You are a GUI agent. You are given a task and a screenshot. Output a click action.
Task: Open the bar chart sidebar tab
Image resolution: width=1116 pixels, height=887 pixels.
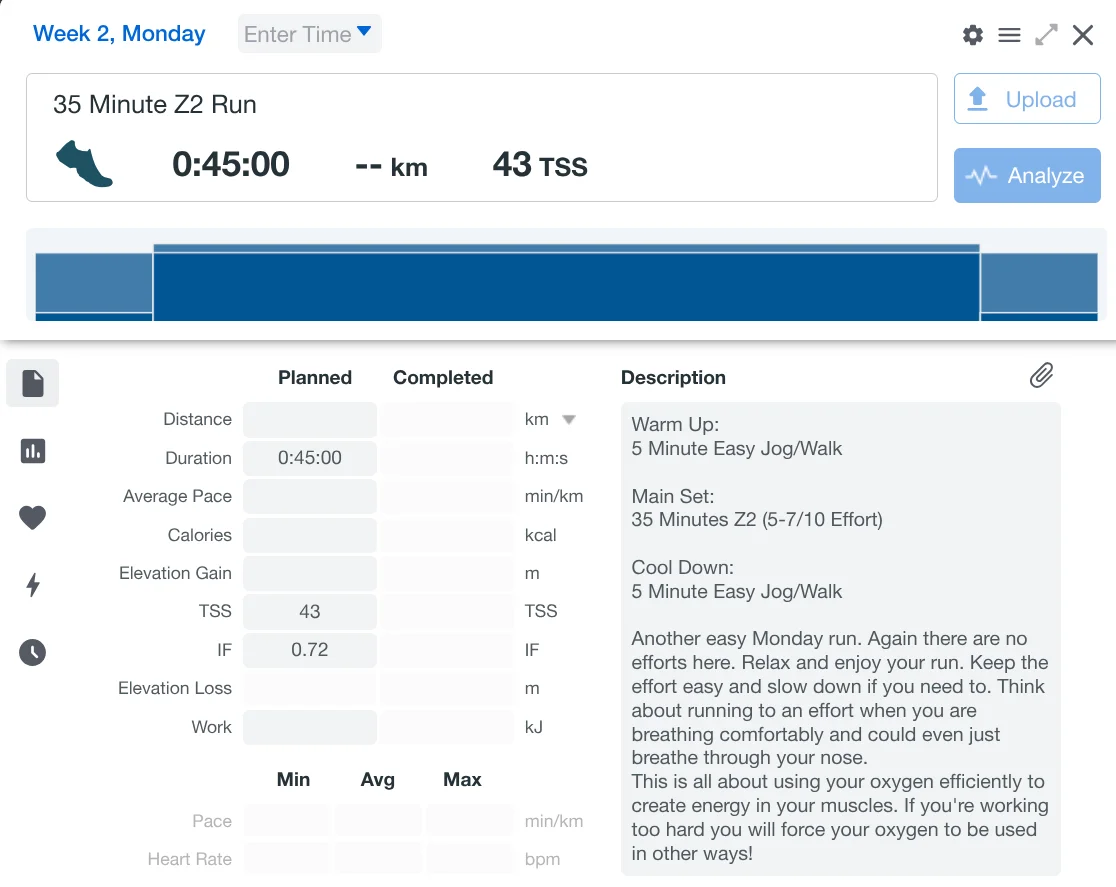(x=33, y=451)
